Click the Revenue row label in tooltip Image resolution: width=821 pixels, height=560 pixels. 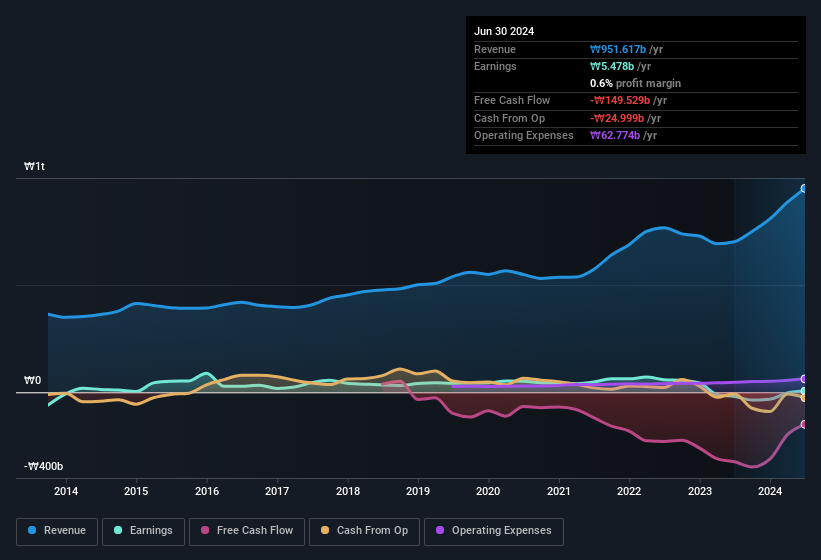495,49
